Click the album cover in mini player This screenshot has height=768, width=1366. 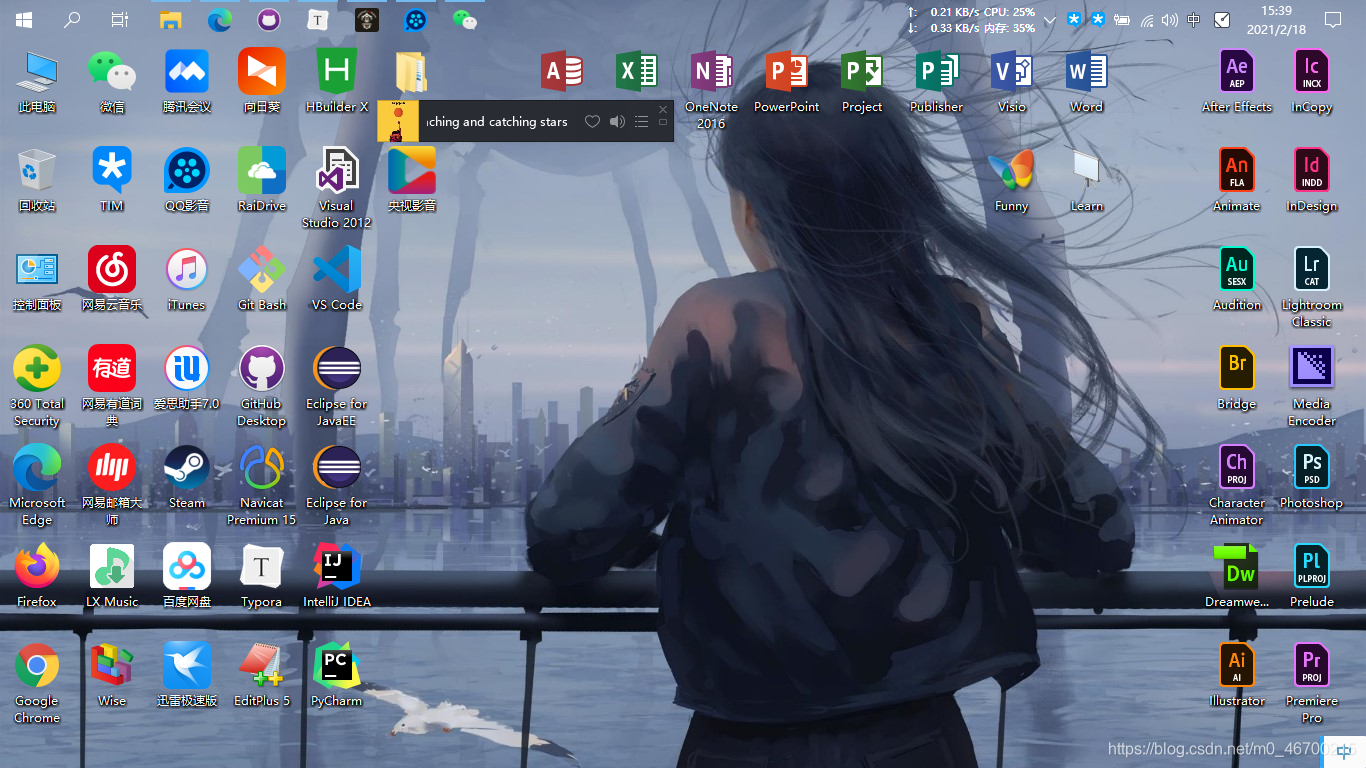tap(397, 120)
